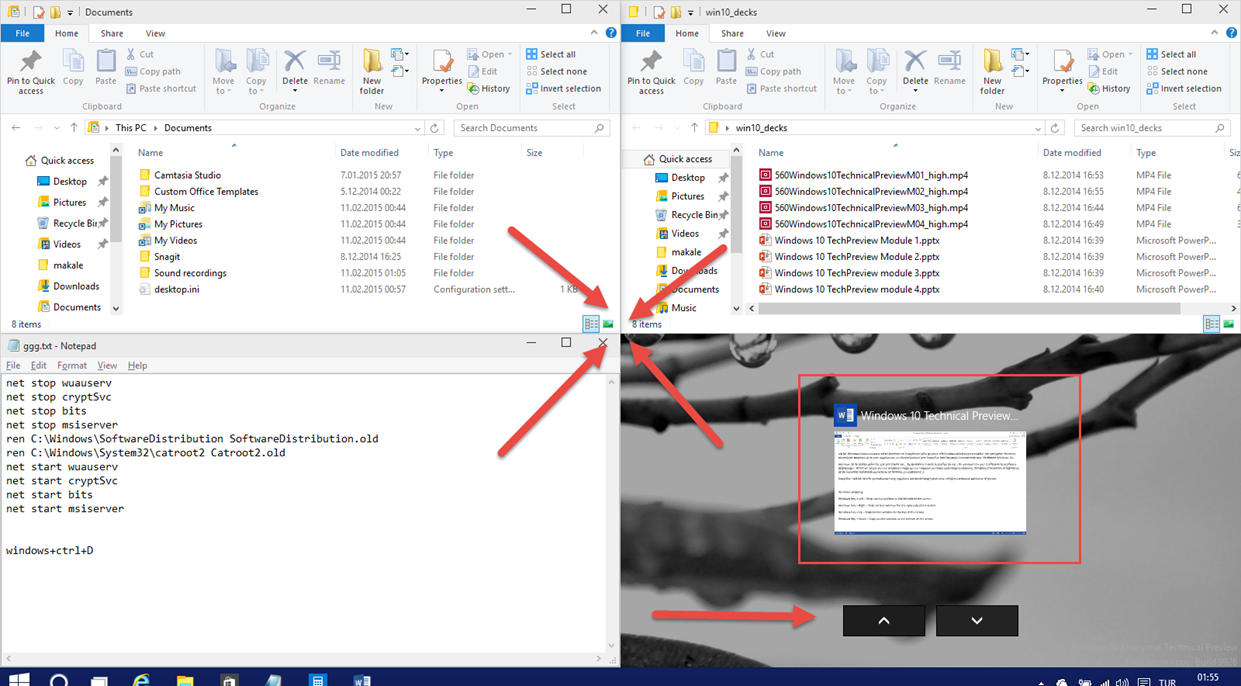This screenshot has height=686, width=1241.
Task: Click Pin to Quick access in win10_decks window
Action: click(651, 72)
